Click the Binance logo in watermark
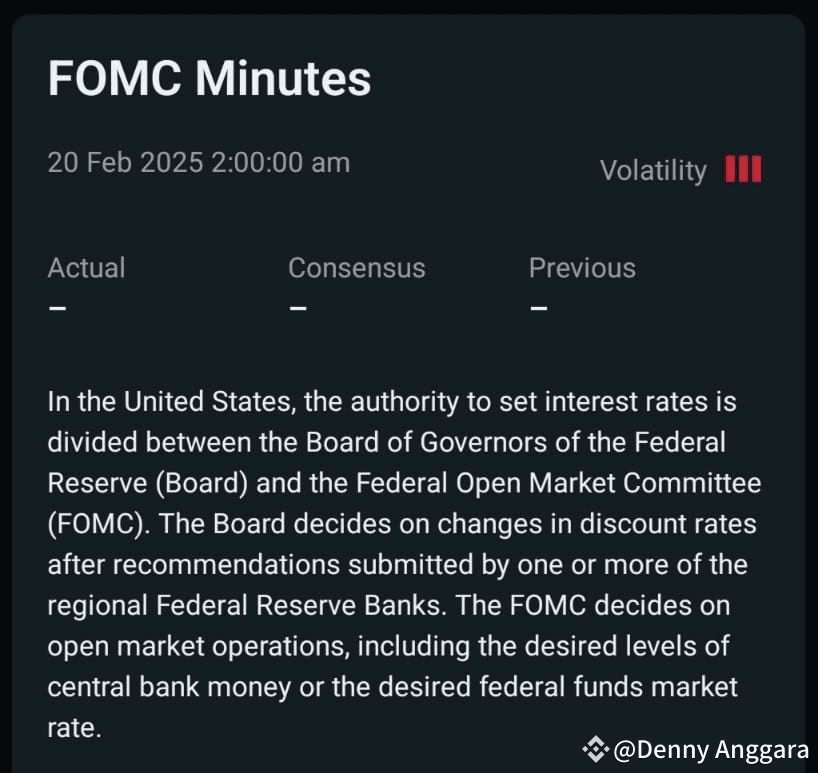This screenshot has width=818, height=773. pyautogui.click(x=596, y=749)
